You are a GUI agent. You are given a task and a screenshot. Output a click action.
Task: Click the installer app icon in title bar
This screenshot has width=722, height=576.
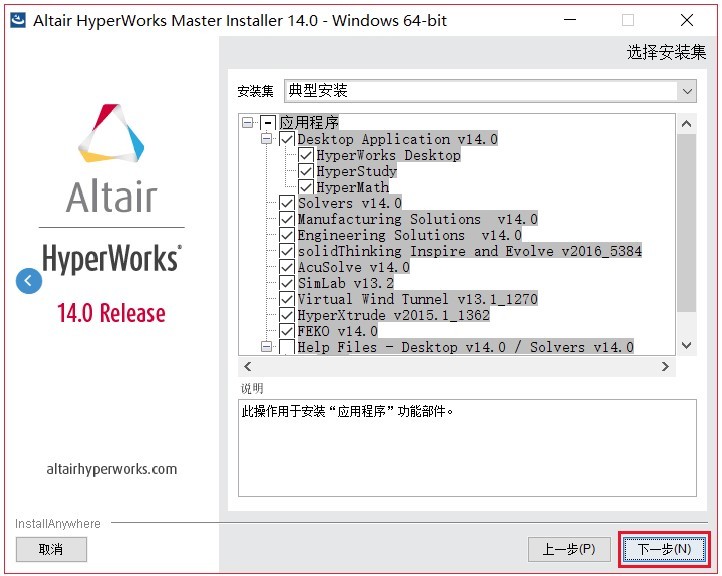18,20
